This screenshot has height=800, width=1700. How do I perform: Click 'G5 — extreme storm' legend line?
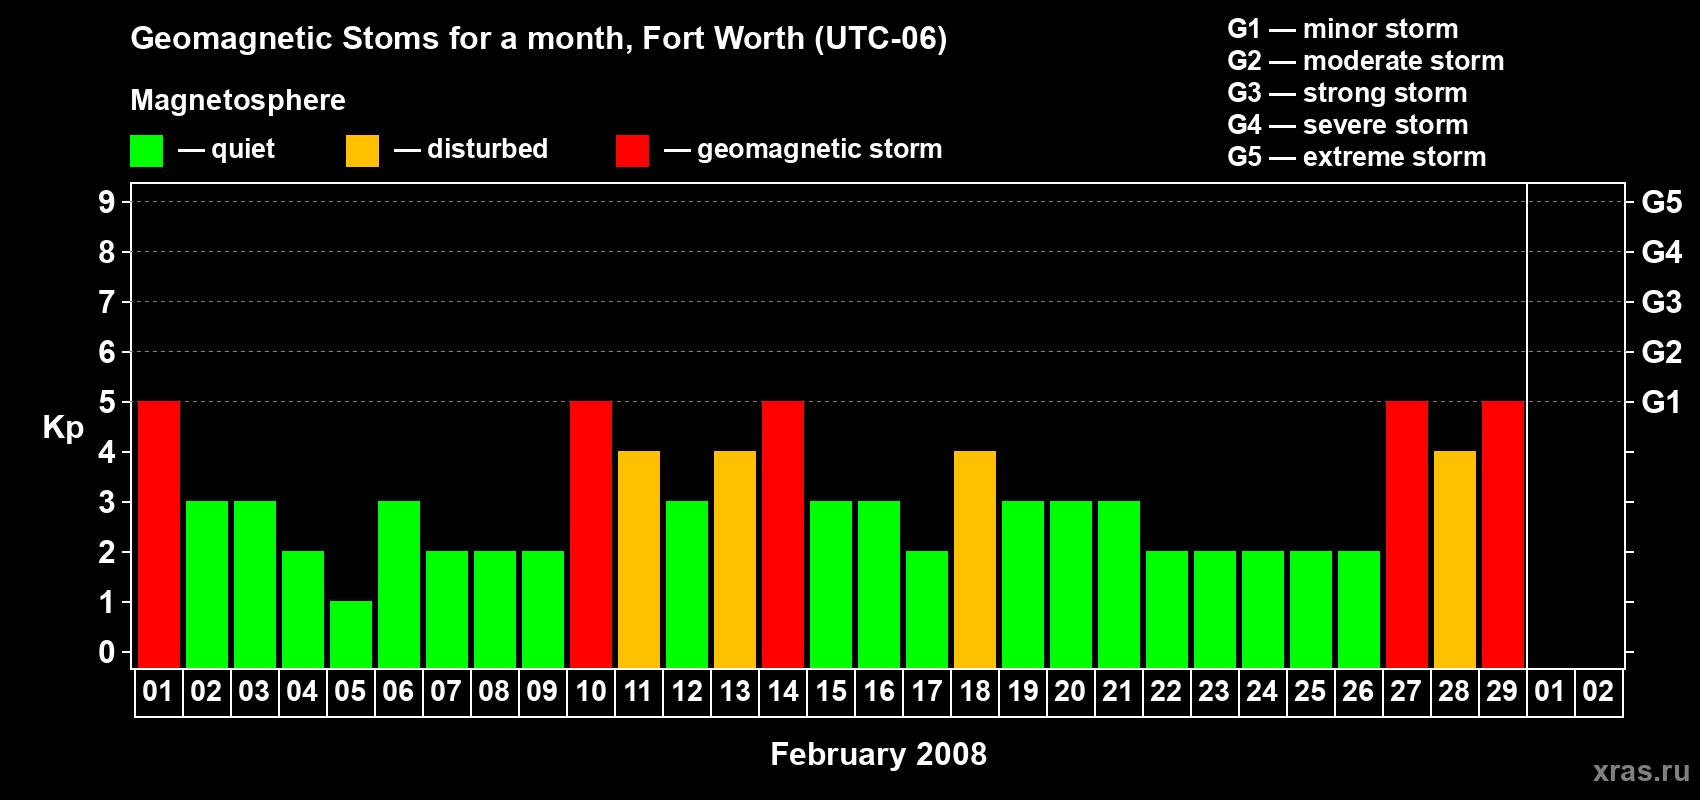[1357, 157]
